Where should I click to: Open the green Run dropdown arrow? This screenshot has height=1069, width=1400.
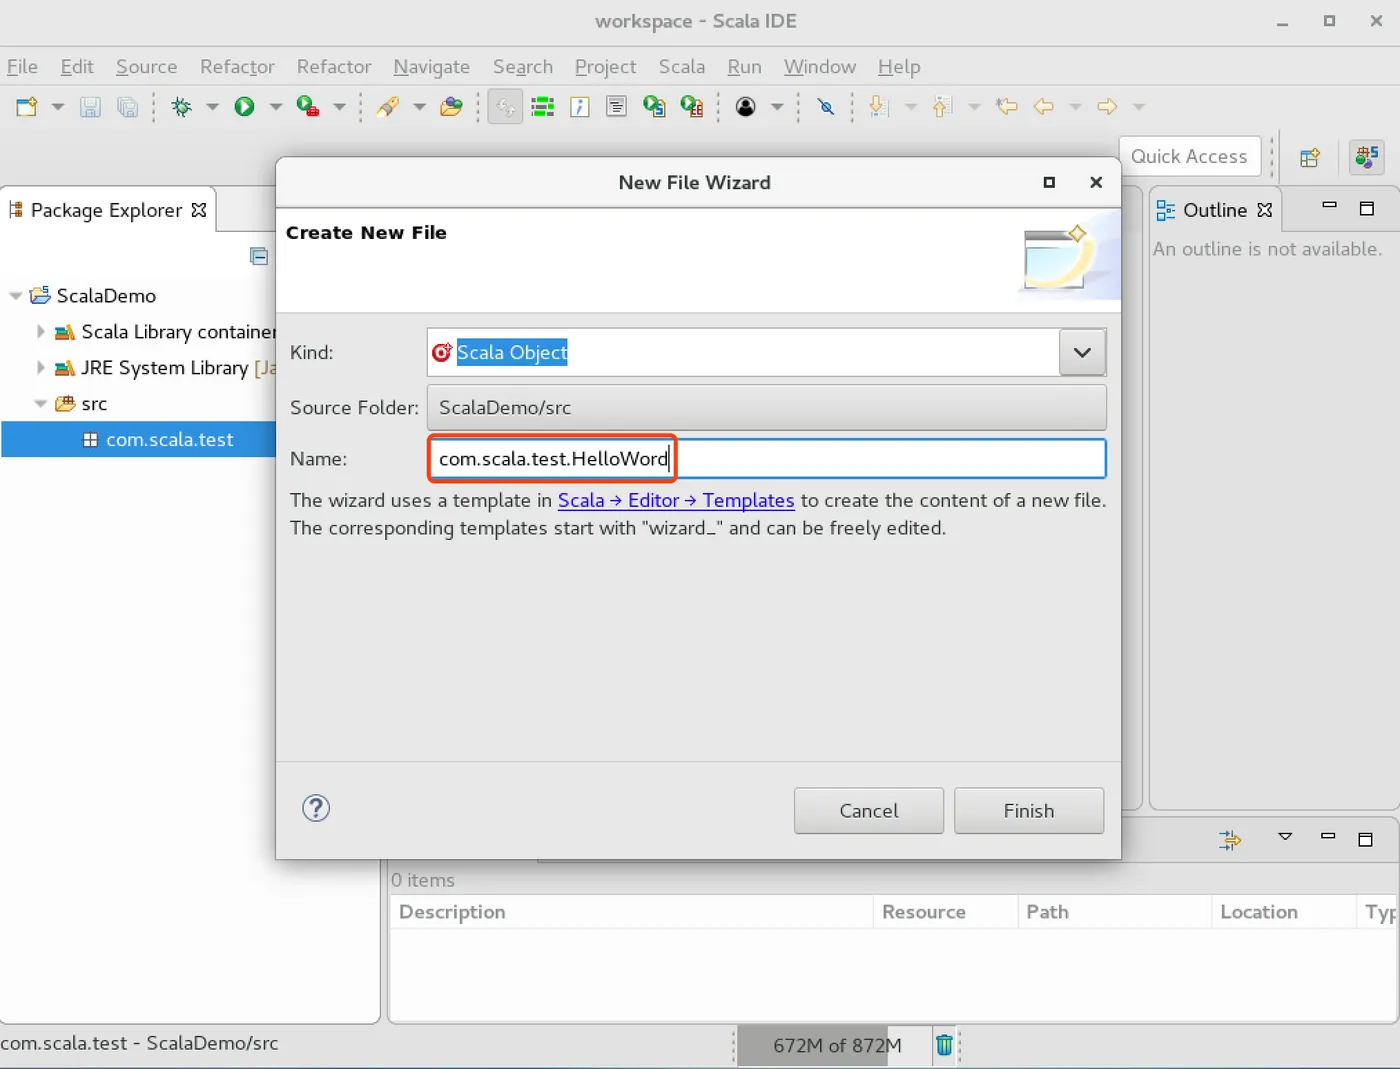tap(275, 106)
